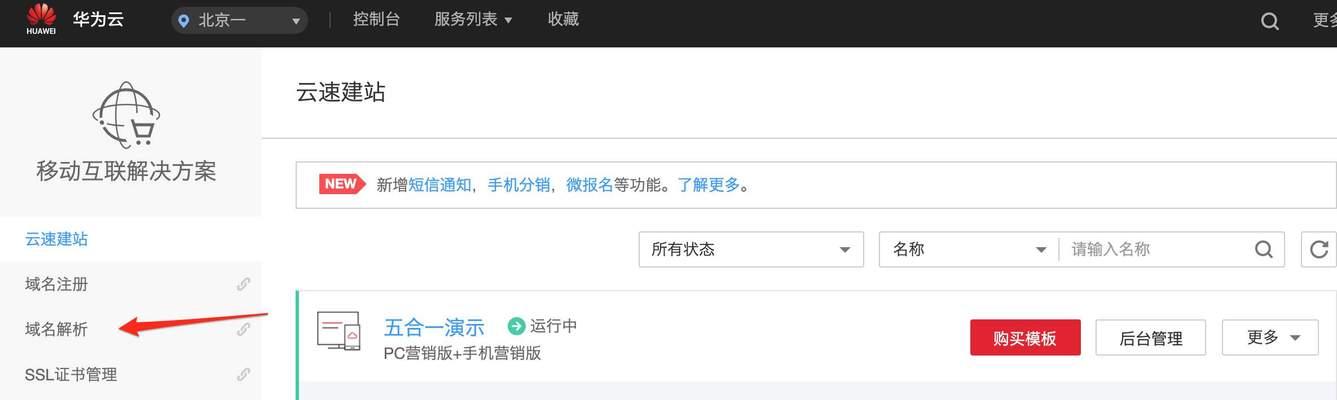This screenshot has height=400, width=1337.
Task: Click the link icon beside 域名解析
Action: [x=243, y=329]
